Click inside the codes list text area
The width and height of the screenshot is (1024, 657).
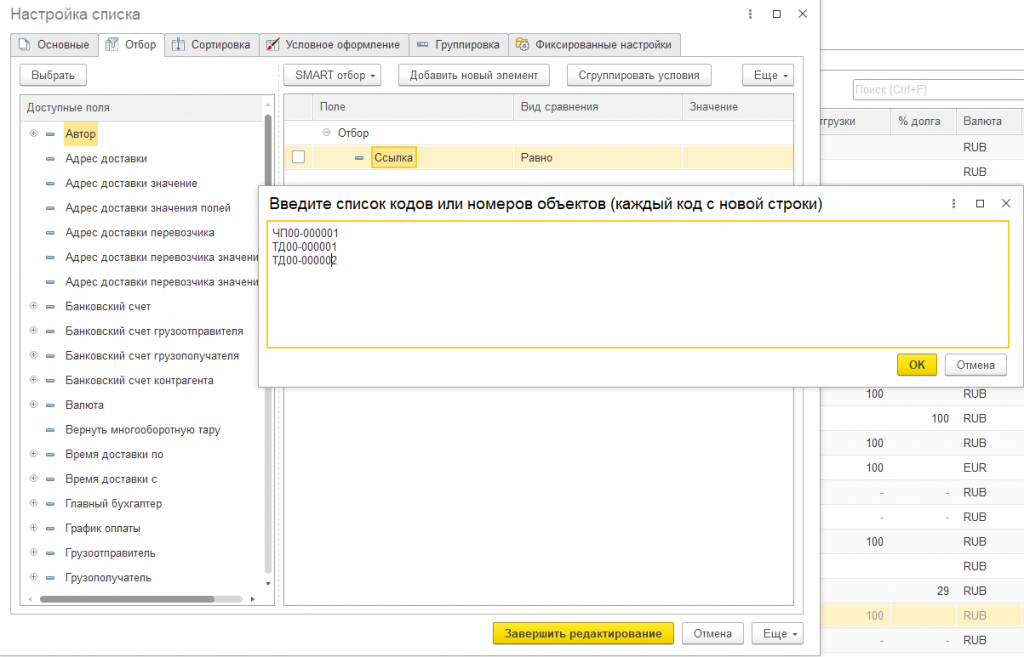pos(638,284)
